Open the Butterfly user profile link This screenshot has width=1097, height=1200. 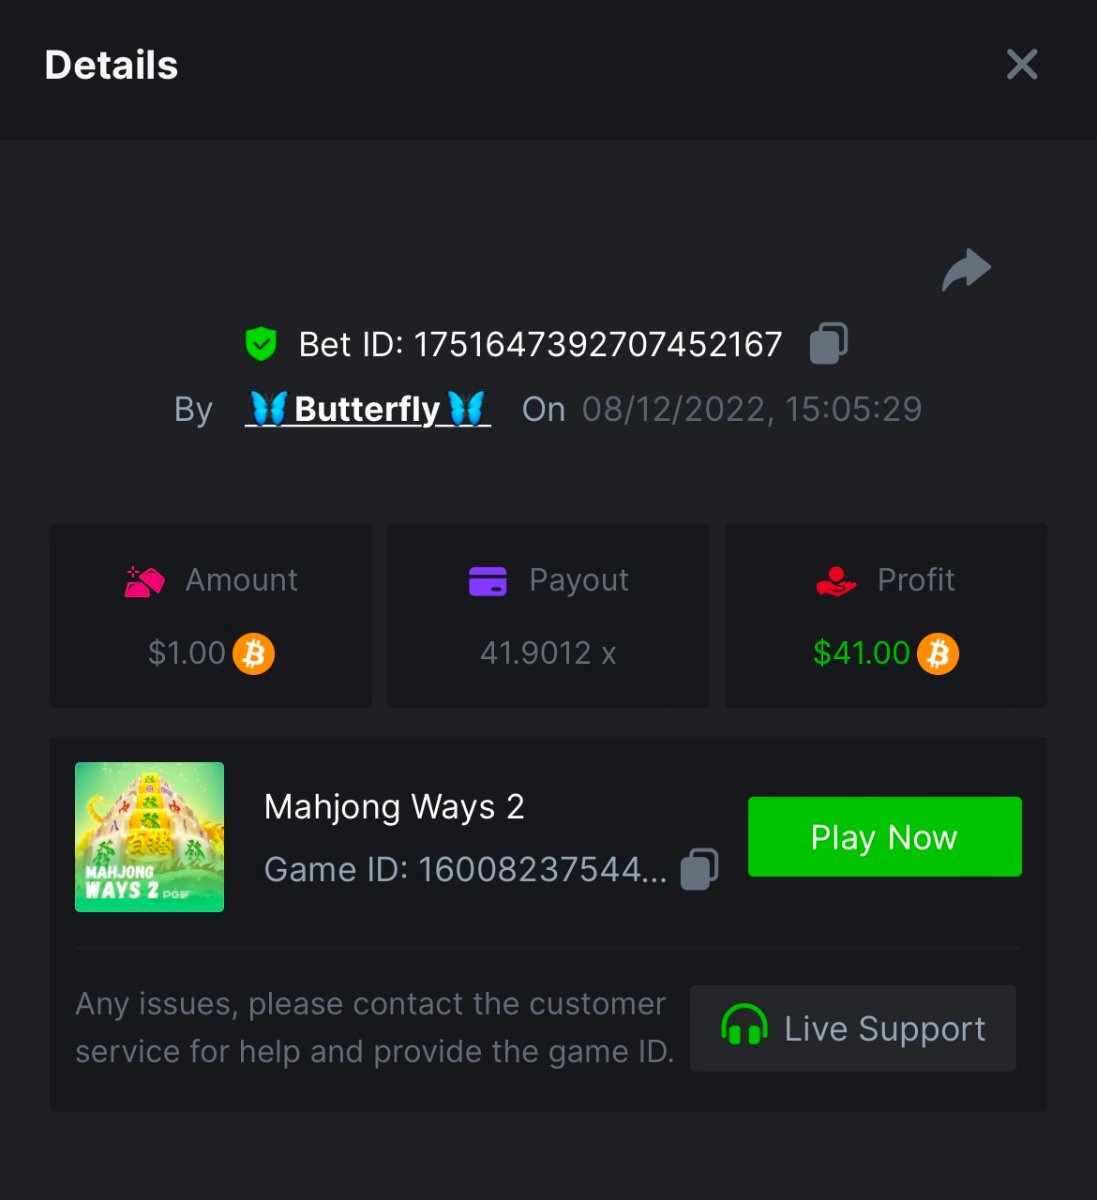tap(368, 409)
